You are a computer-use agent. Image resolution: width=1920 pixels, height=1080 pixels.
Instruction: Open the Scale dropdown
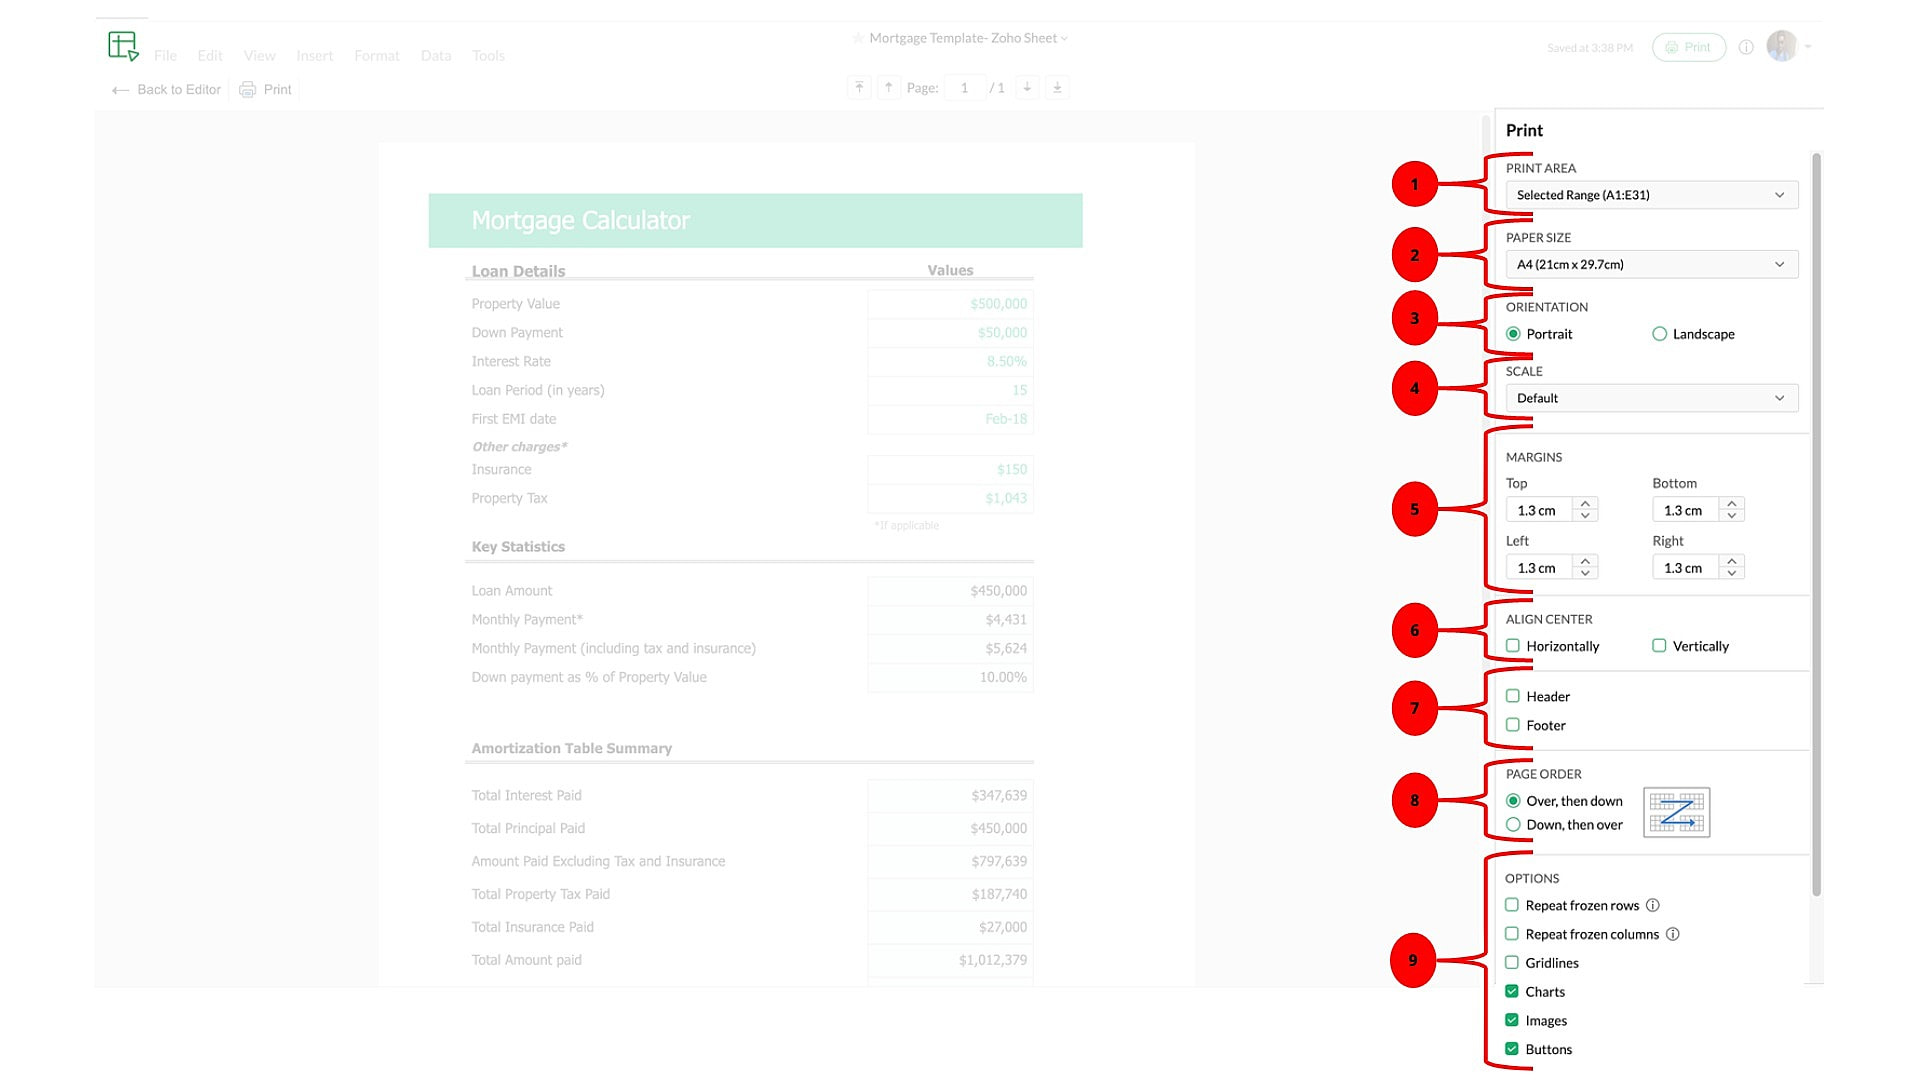click(x=1651, y=398)
